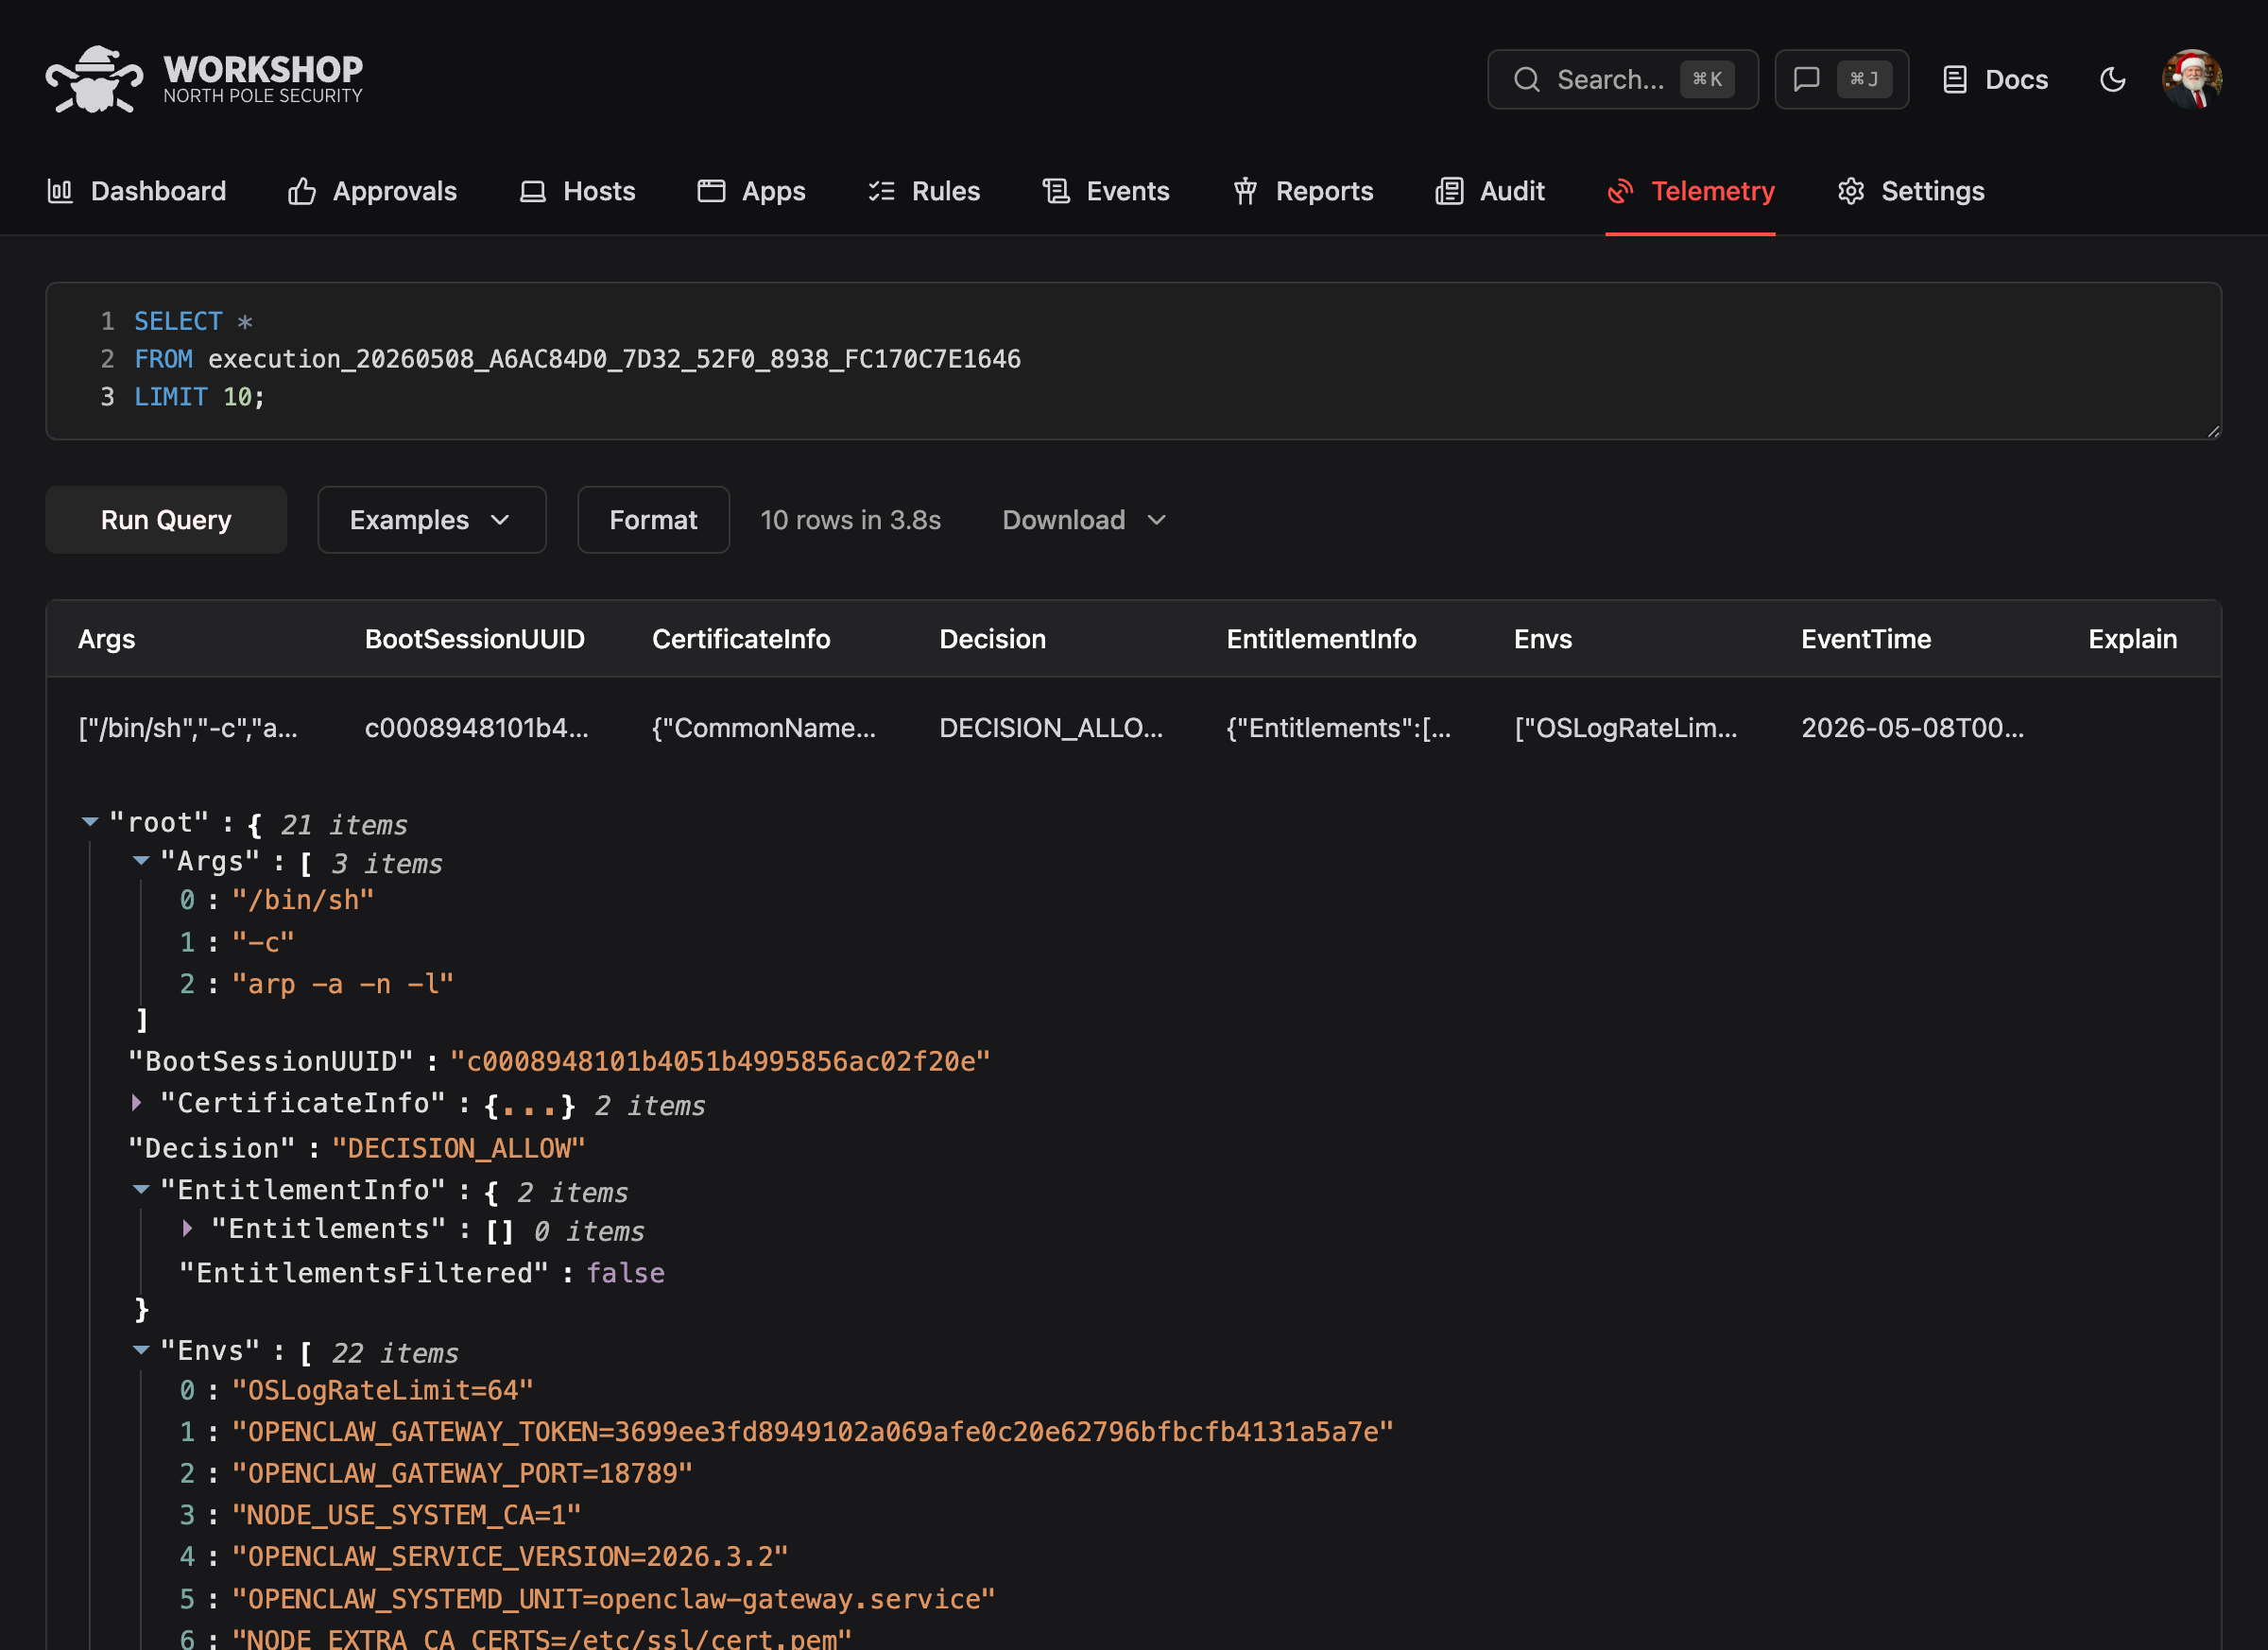Click the search magnifier icon
Image resolution: width=2268 pixels, height=1650 pixels.
(x=1526, y=79)
